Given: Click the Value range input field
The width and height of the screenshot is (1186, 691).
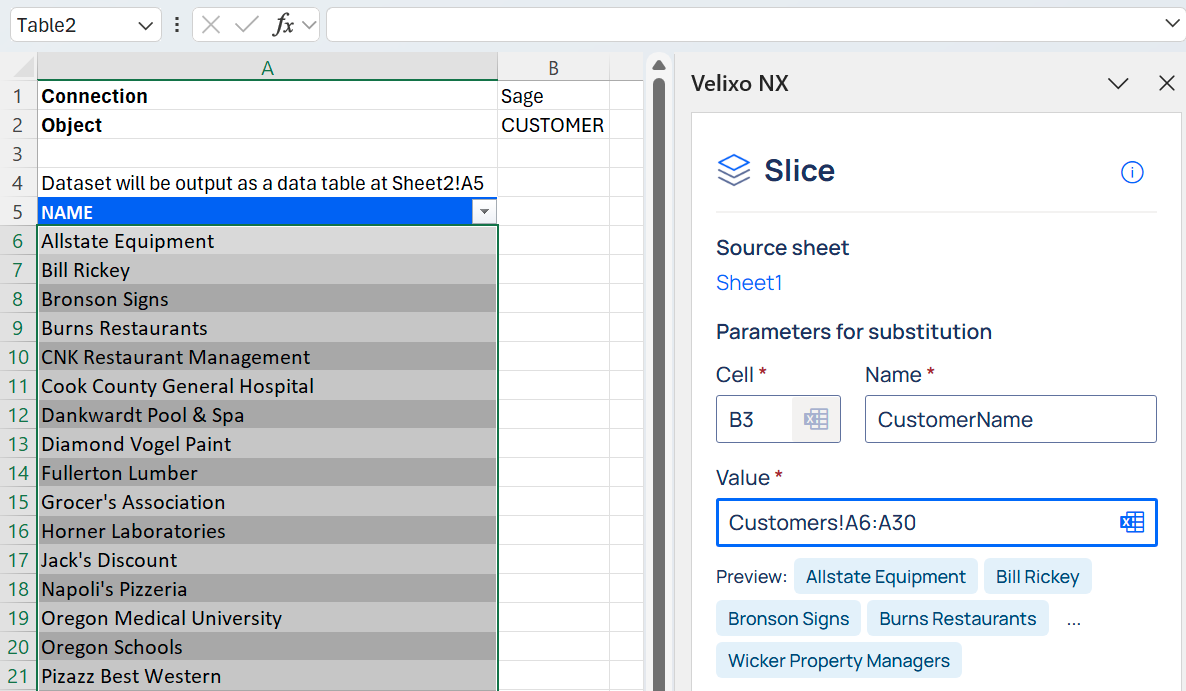Looking at the screenshot, I should coord(915,522).
